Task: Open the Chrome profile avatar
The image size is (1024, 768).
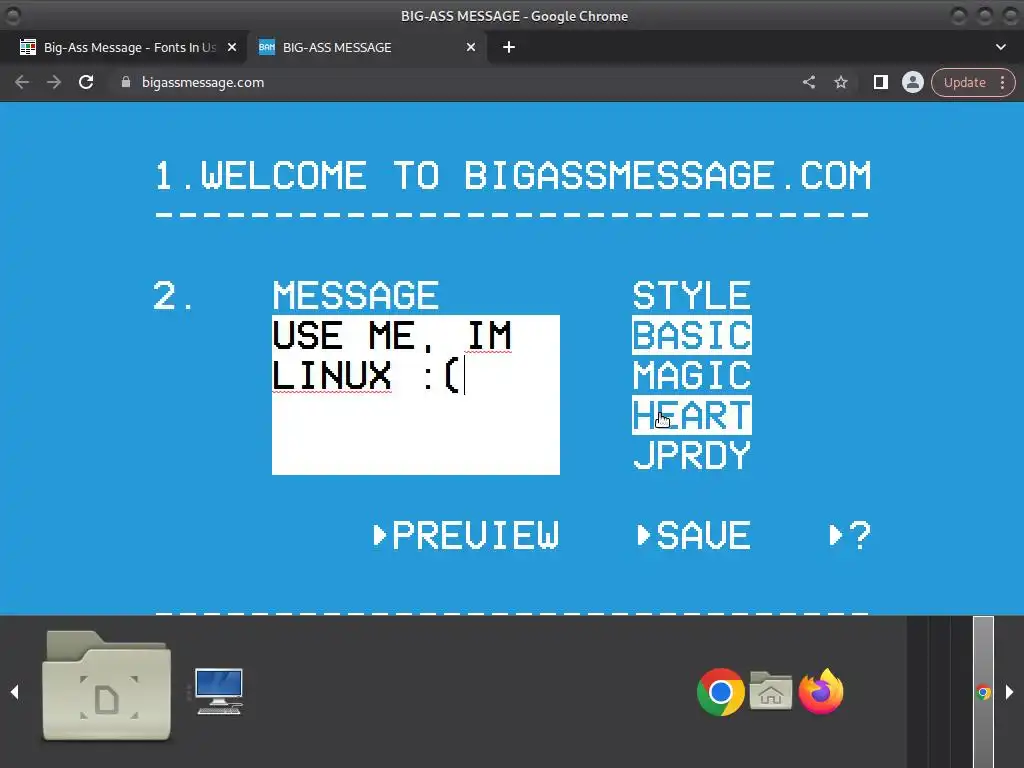Action: click(912, 82)
